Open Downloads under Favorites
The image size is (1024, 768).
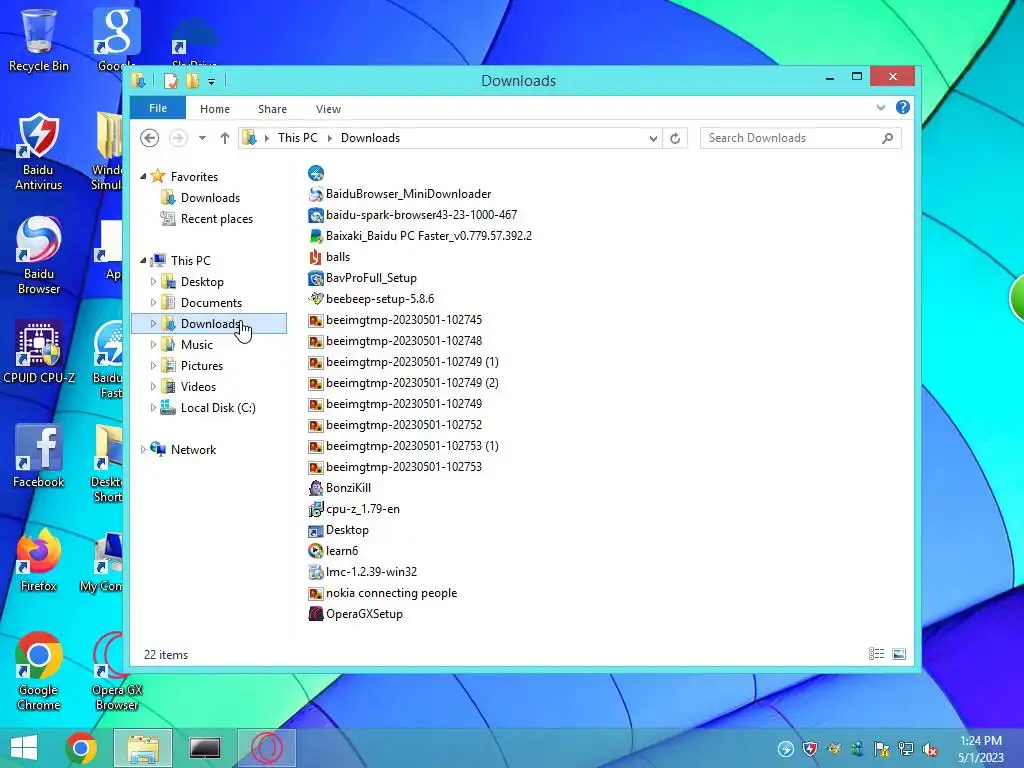click(x=210, y=198)
